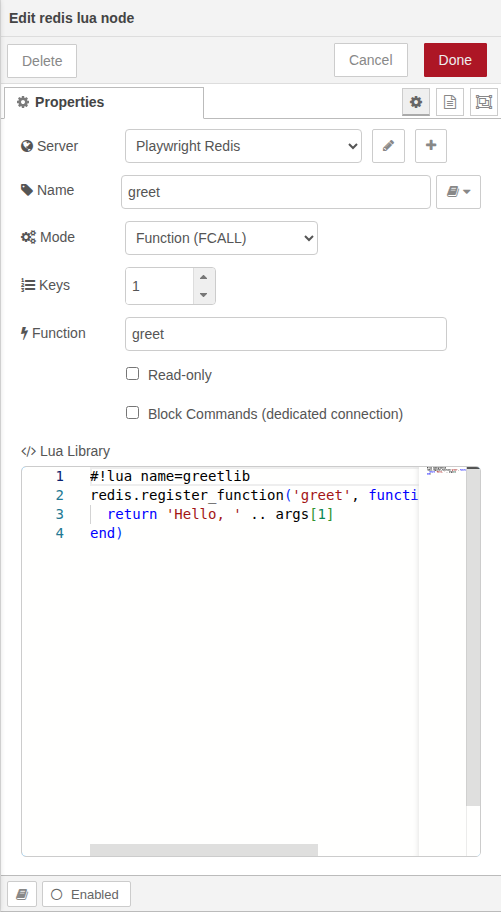Add a new Redis server config
The image size is (501, 912).
pyautogui.click(x=431, y=146)
